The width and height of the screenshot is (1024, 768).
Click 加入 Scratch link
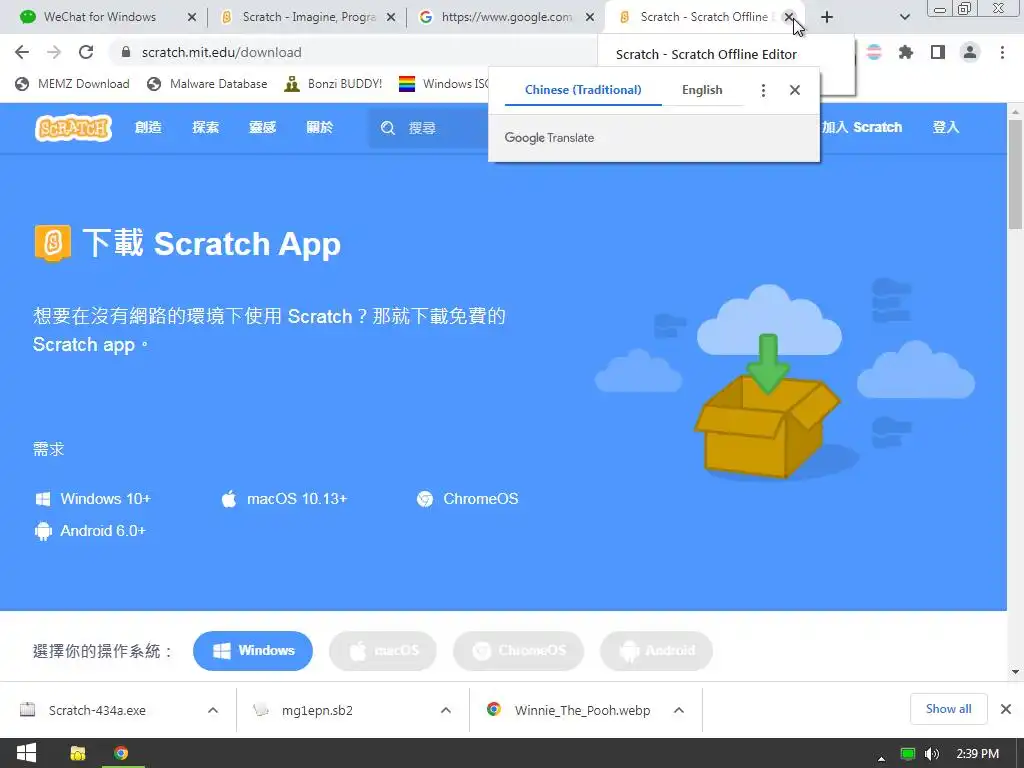(862, 127)
